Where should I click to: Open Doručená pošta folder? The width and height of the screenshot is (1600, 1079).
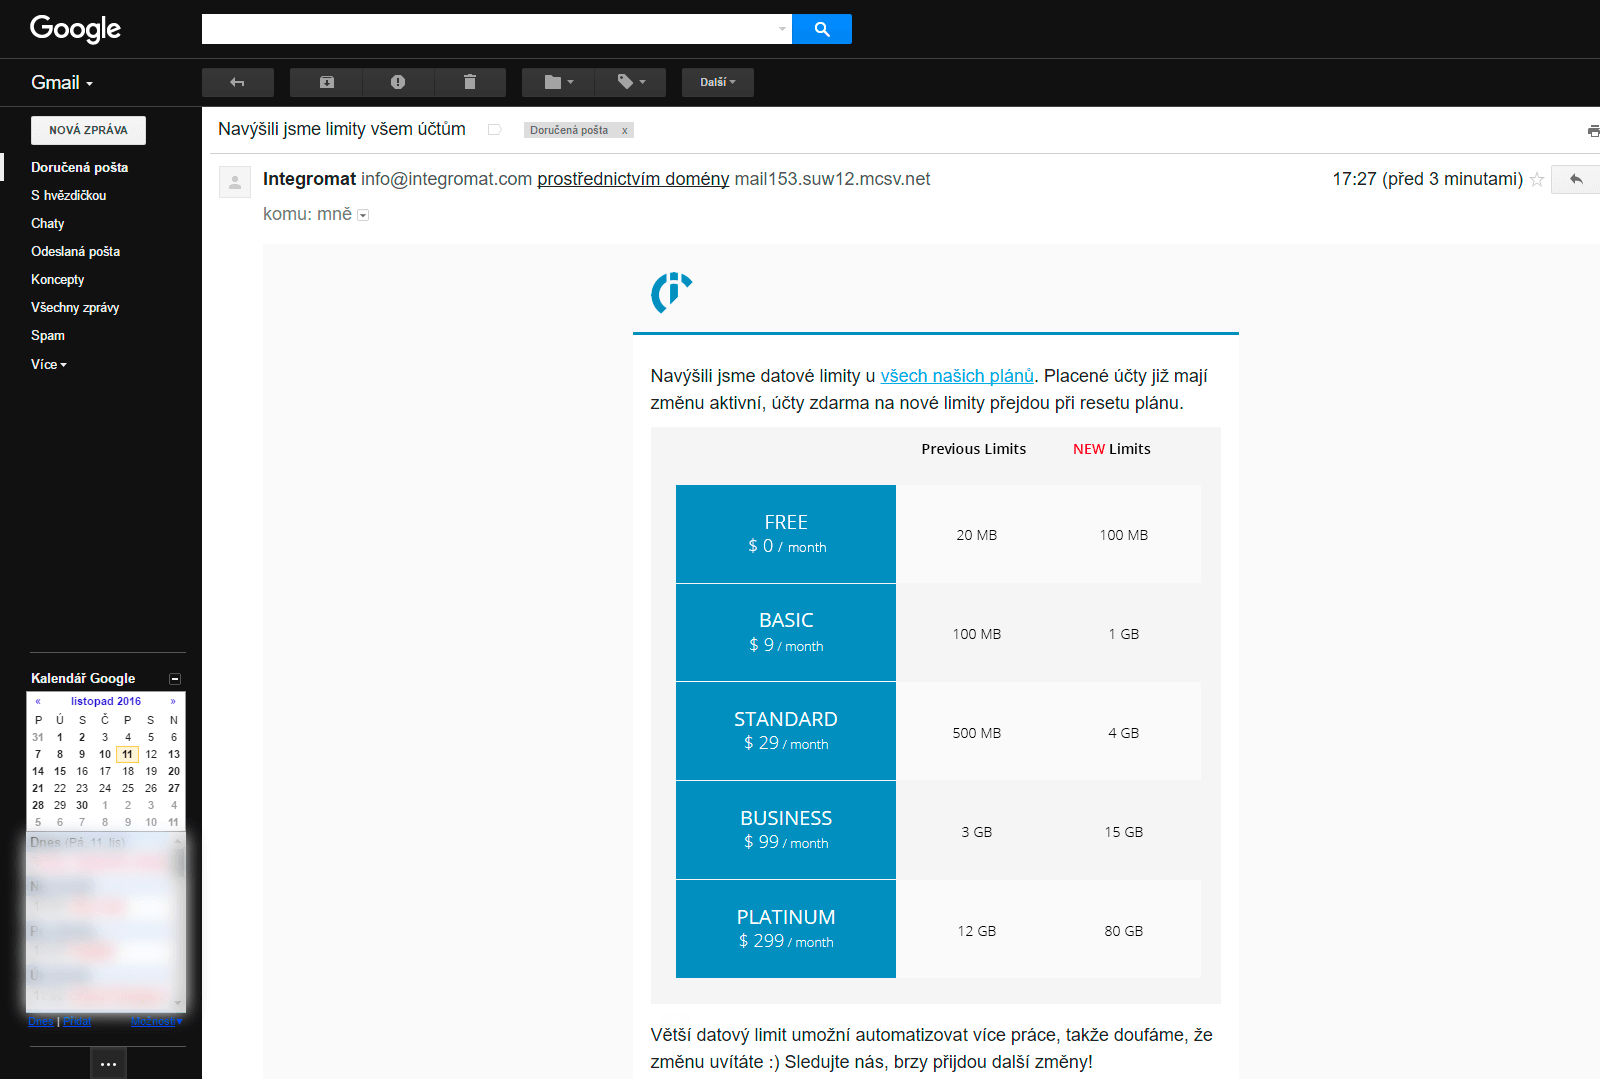click(79, 167)
